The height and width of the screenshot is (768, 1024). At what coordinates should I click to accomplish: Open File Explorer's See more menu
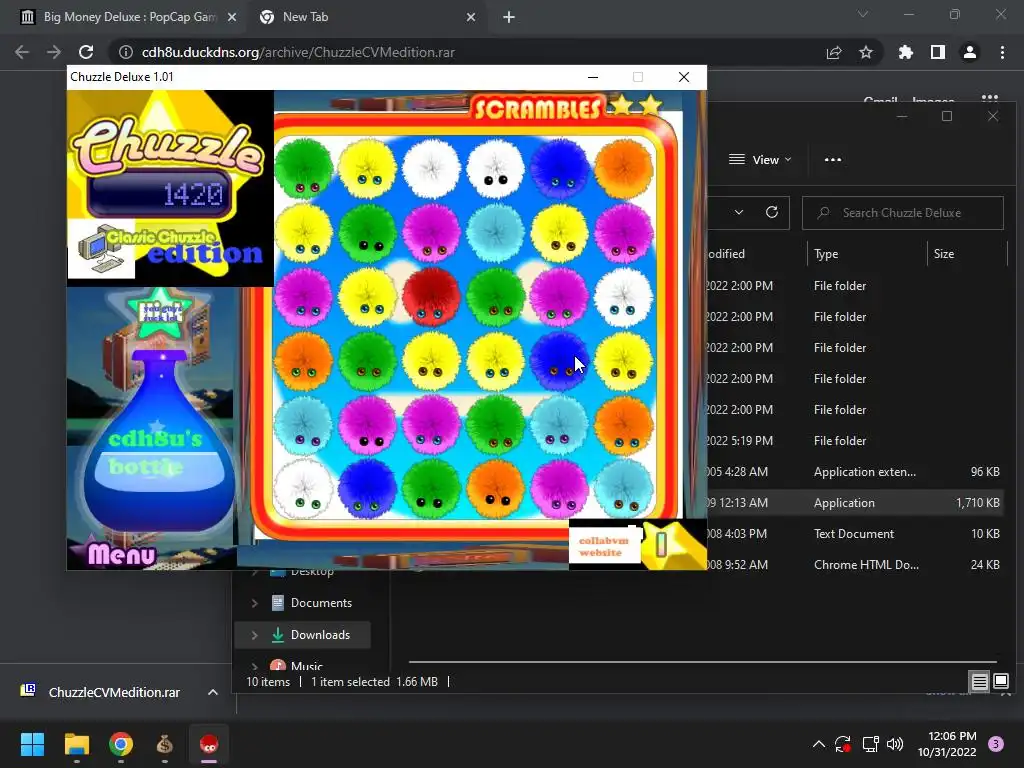coord(833,159)
